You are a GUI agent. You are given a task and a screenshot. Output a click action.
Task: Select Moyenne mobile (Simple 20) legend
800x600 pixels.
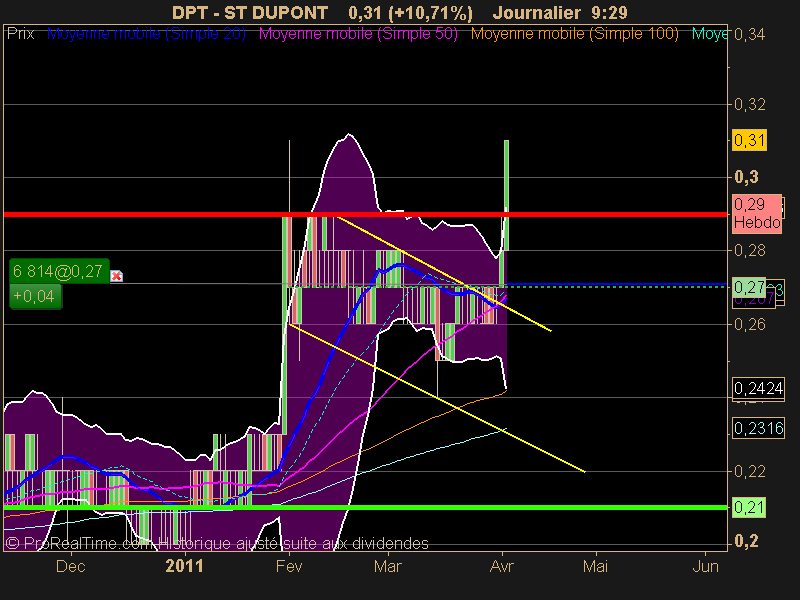[146, 34]
